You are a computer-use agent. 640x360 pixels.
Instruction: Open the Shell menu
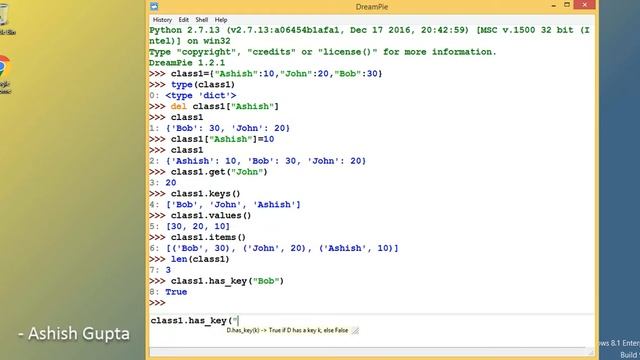point(202,20)
